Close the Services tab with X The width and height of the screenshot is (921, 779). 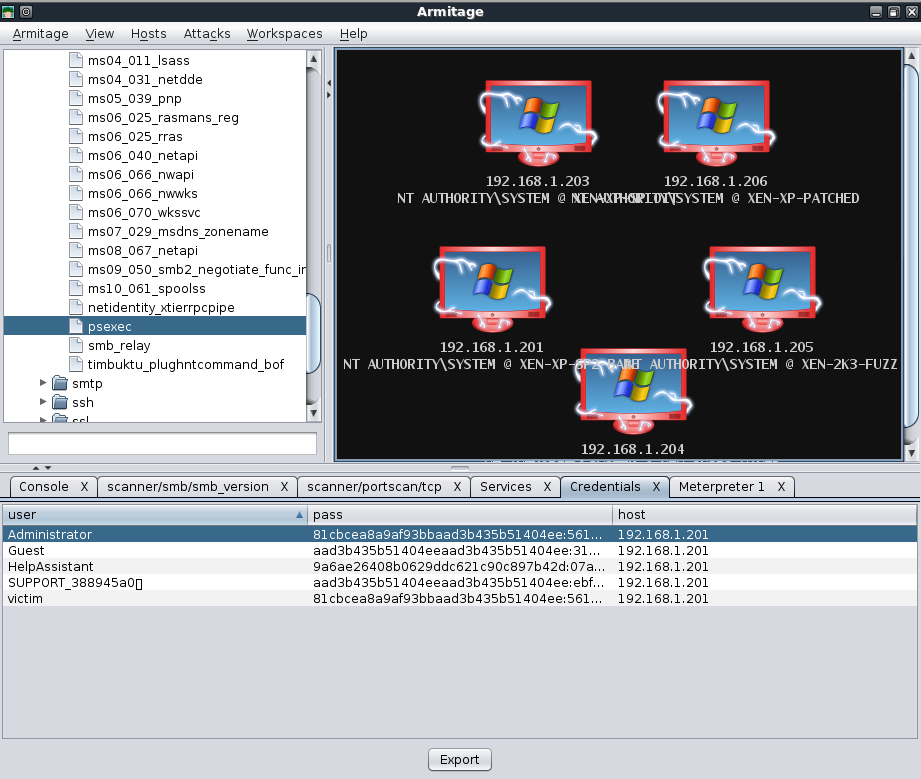click(x=547, y=487)
